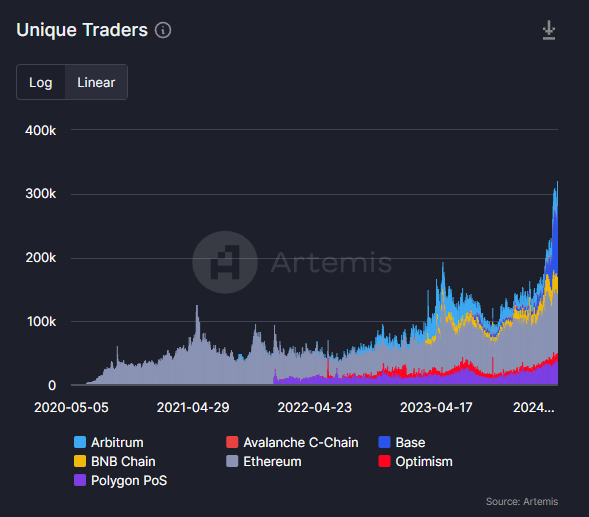589x517 pixels.
Task: Toggle the Optimism series in the legend
Action: point(415,461)
